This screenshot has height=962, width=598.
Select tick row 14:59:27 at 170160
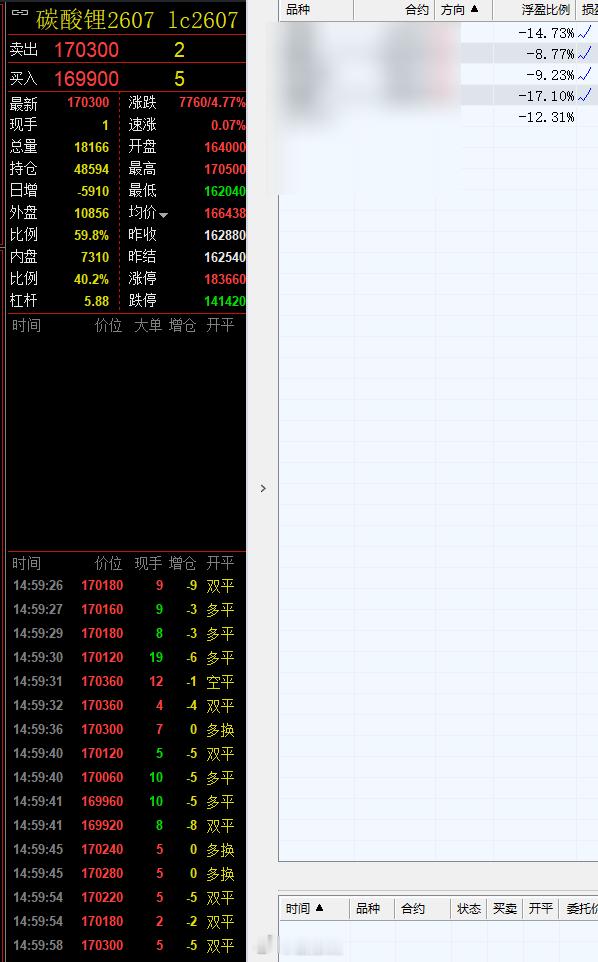(124, 609)
